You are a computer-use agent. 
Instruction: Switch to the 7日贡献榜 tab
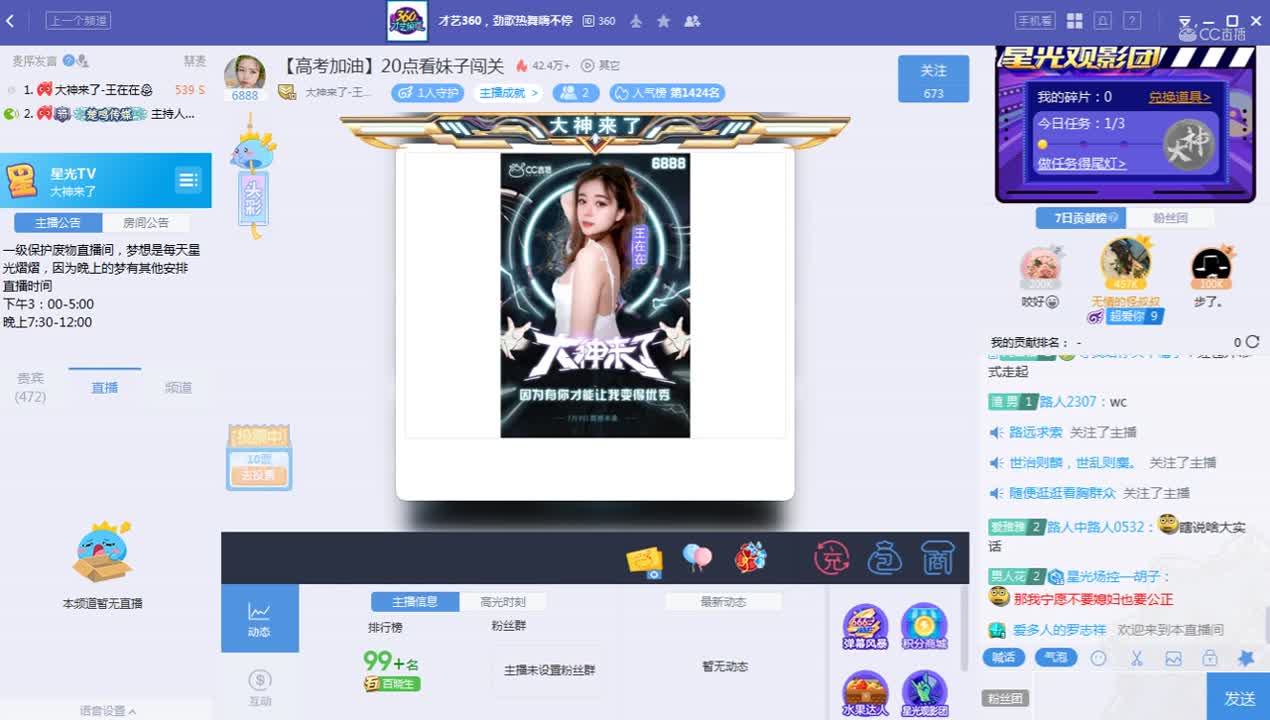click(1081, 218)
